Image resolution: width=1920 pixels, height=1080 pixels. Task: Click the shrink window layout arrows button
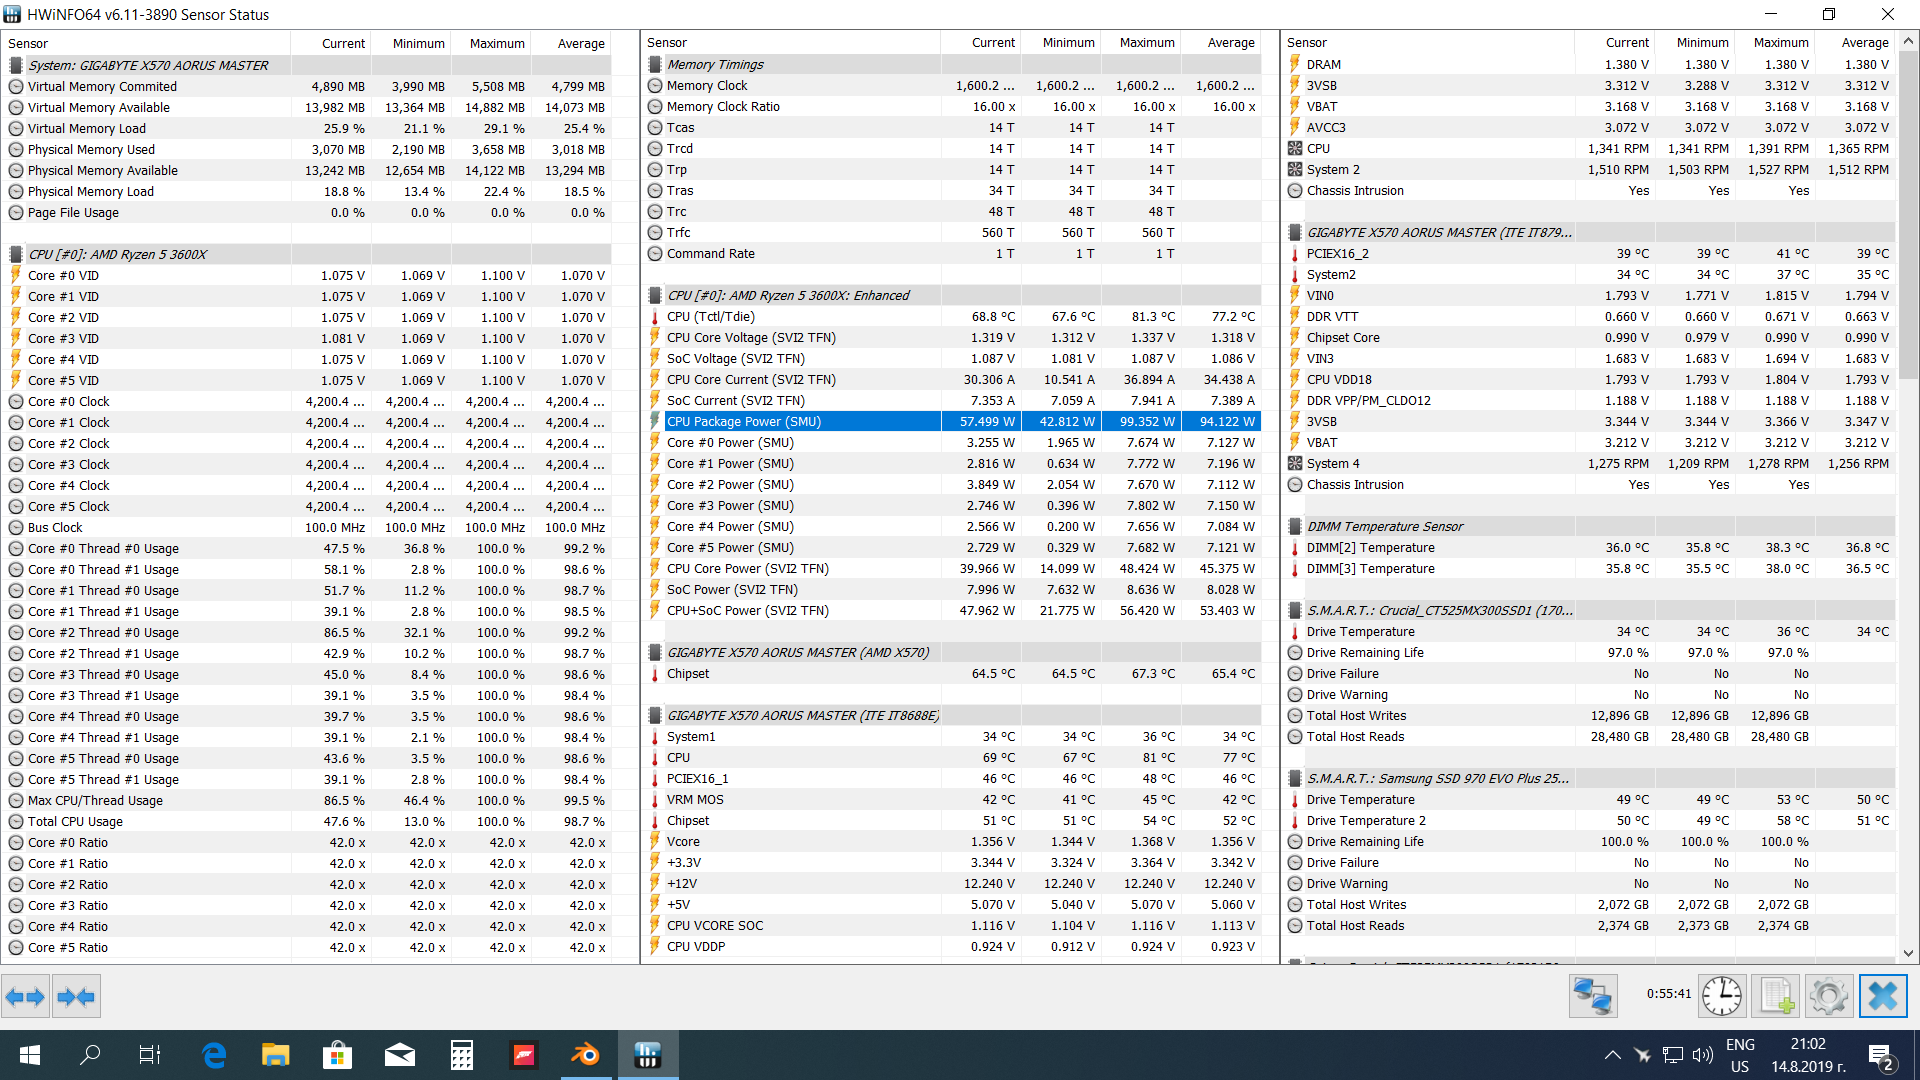tap(76, 996)
